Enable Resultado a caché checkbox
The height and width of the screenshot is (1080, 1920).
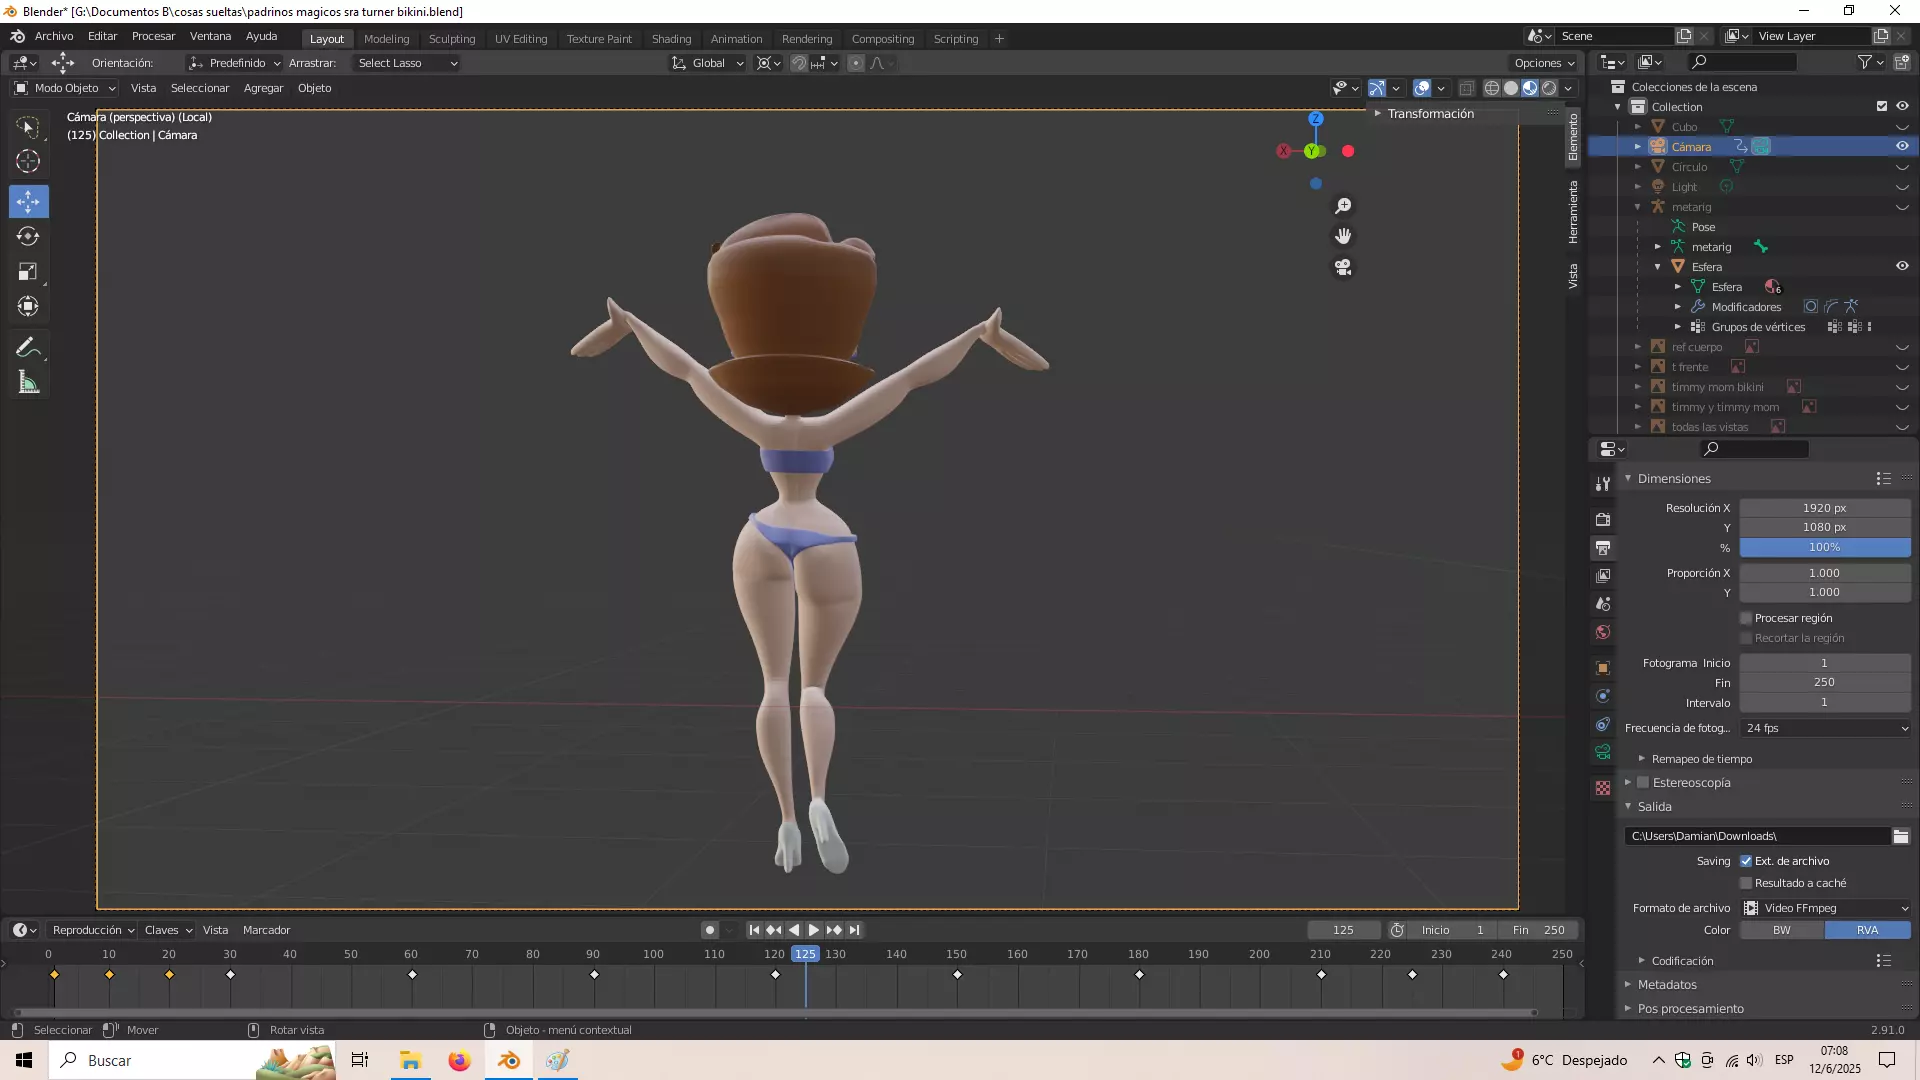pos(1746,883)
